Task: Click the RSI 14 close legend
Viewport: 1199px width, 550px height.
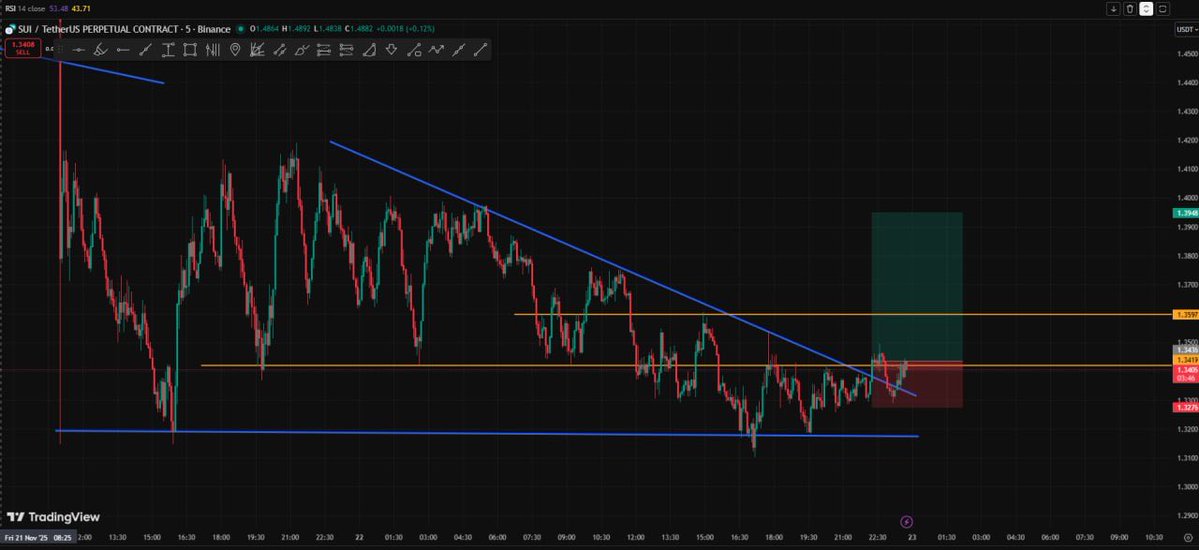Action: coord(24,8)
